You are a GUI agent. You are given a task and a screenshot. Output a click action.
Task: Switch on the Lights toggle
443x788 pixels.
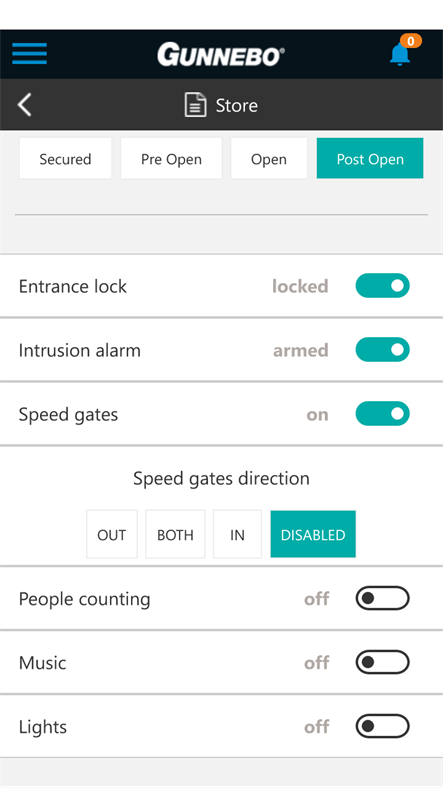click(383, 726)
